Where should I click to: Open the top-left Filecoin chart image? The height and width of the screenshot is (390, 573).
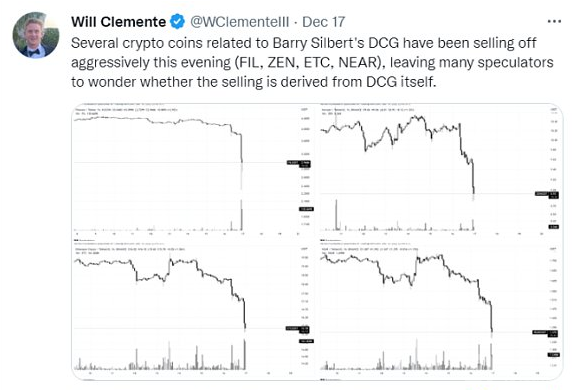194,171
